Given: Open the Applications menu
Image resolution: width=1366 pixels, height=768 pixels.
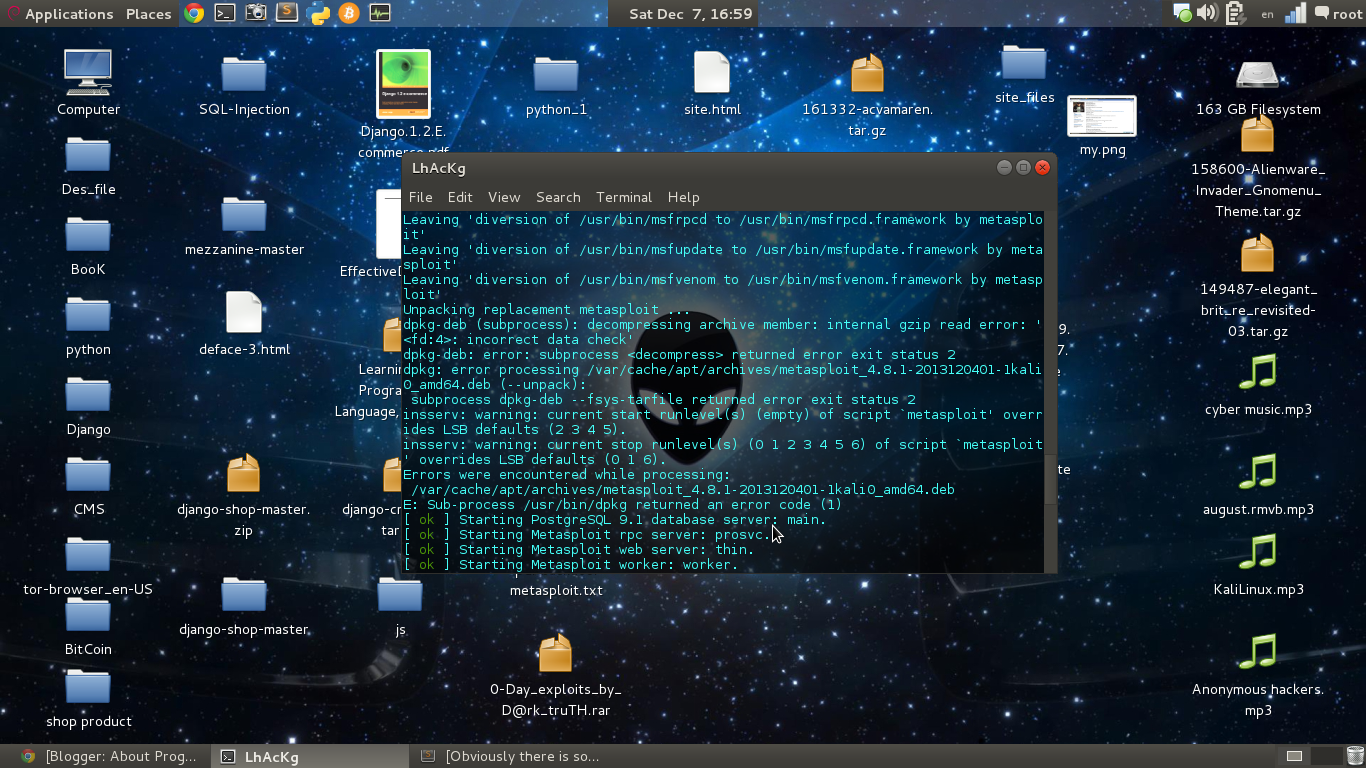Looking at the screenshot, I should pyautogui.click(x=59, y=13).
